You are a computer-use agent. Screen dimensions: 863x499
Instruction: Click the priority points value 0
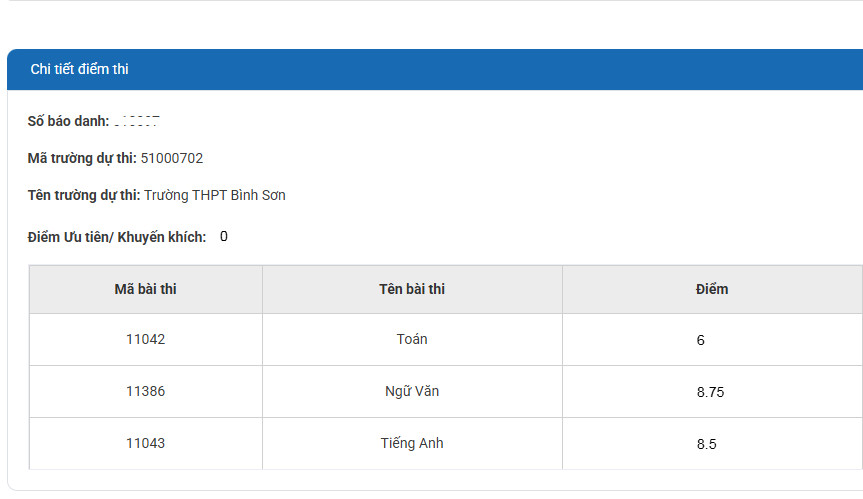coord(224,237)
